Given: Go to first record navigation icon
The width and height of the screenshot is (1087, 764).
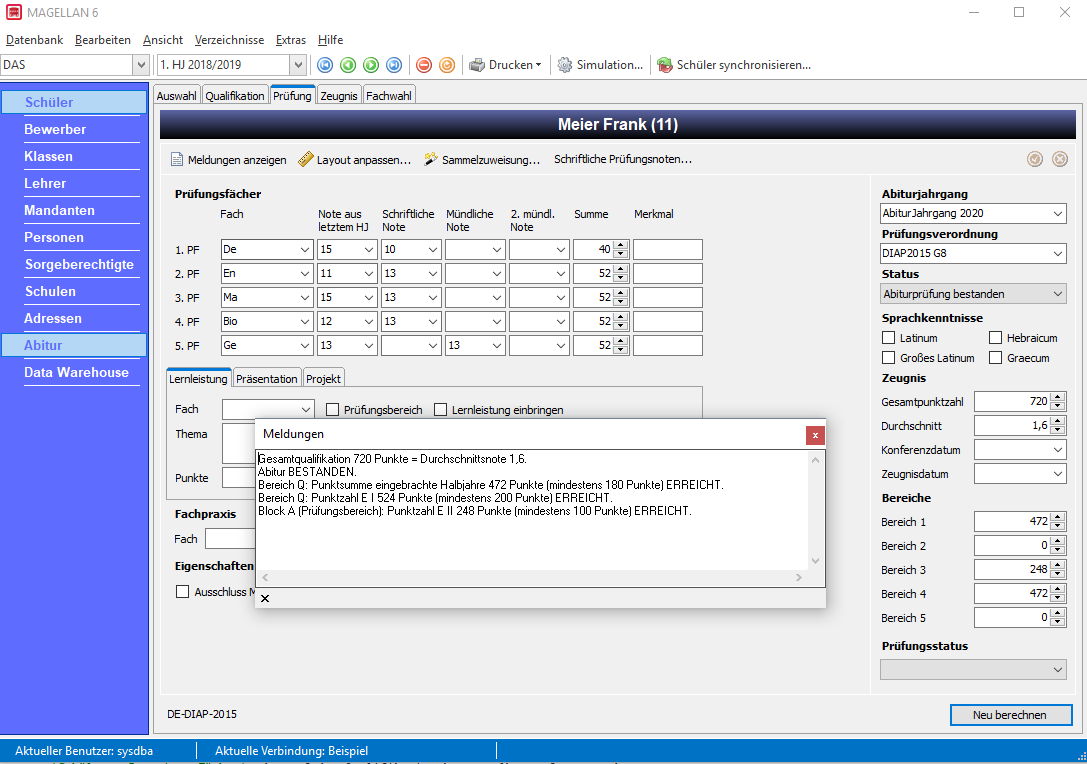Looking at the screenshot, I should pos(324,65).
